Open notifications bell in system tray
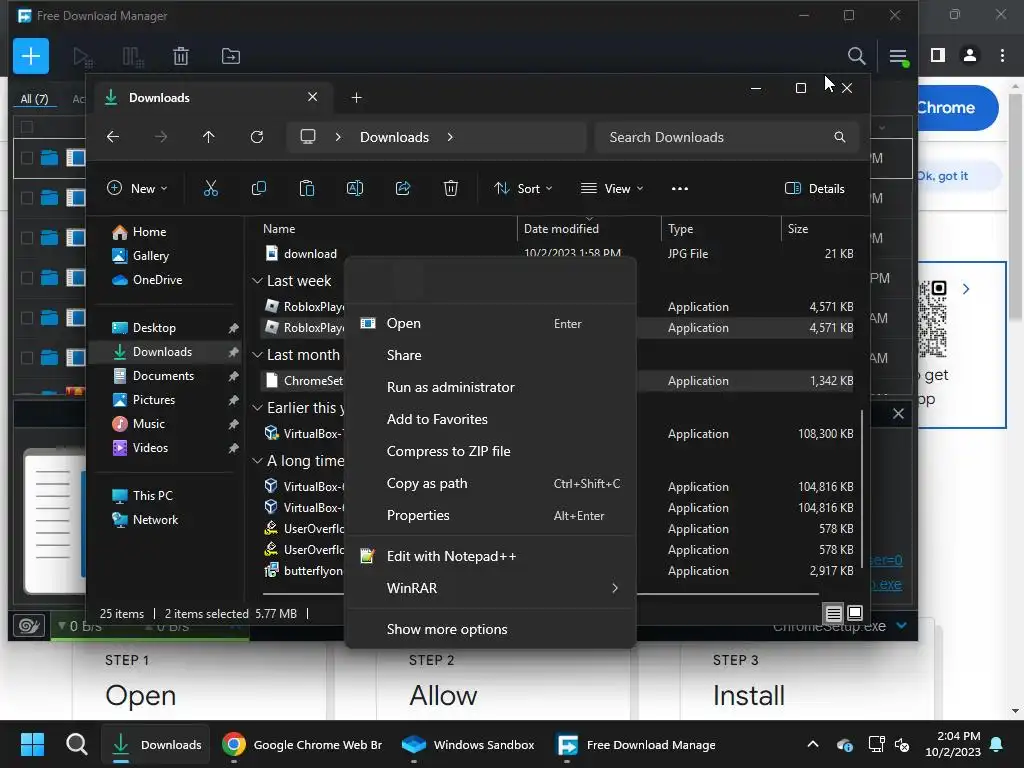Viewport: 1024px width, 768px height. (997, 744)
